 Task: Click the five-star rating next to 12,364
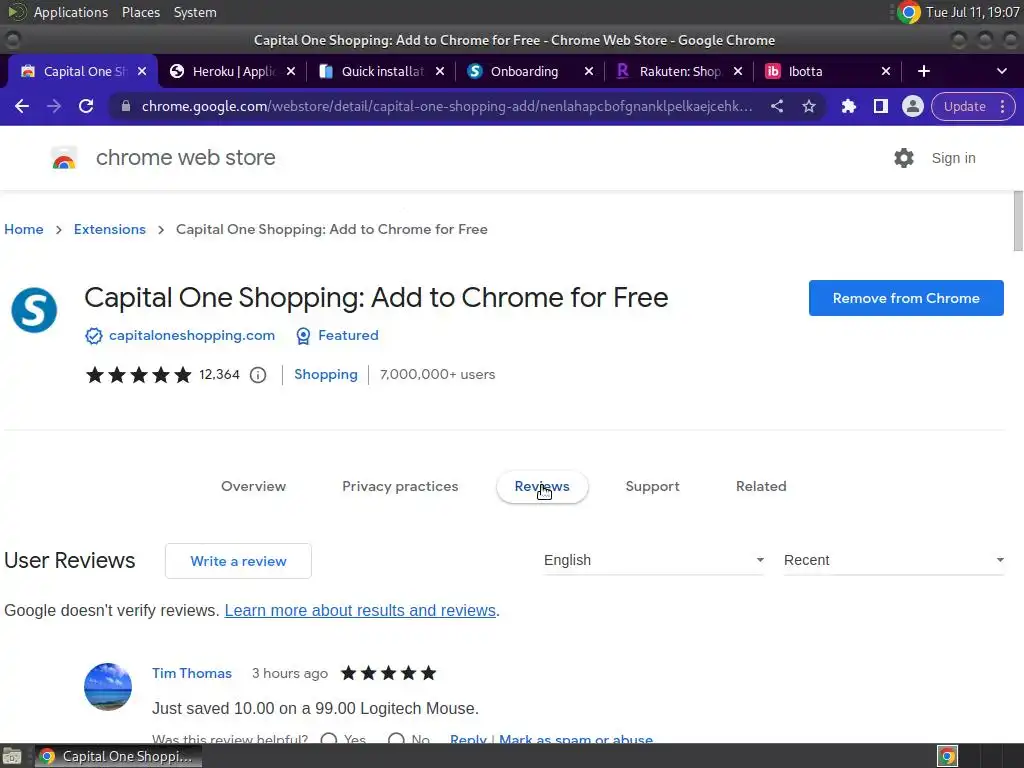coord(138,375)
